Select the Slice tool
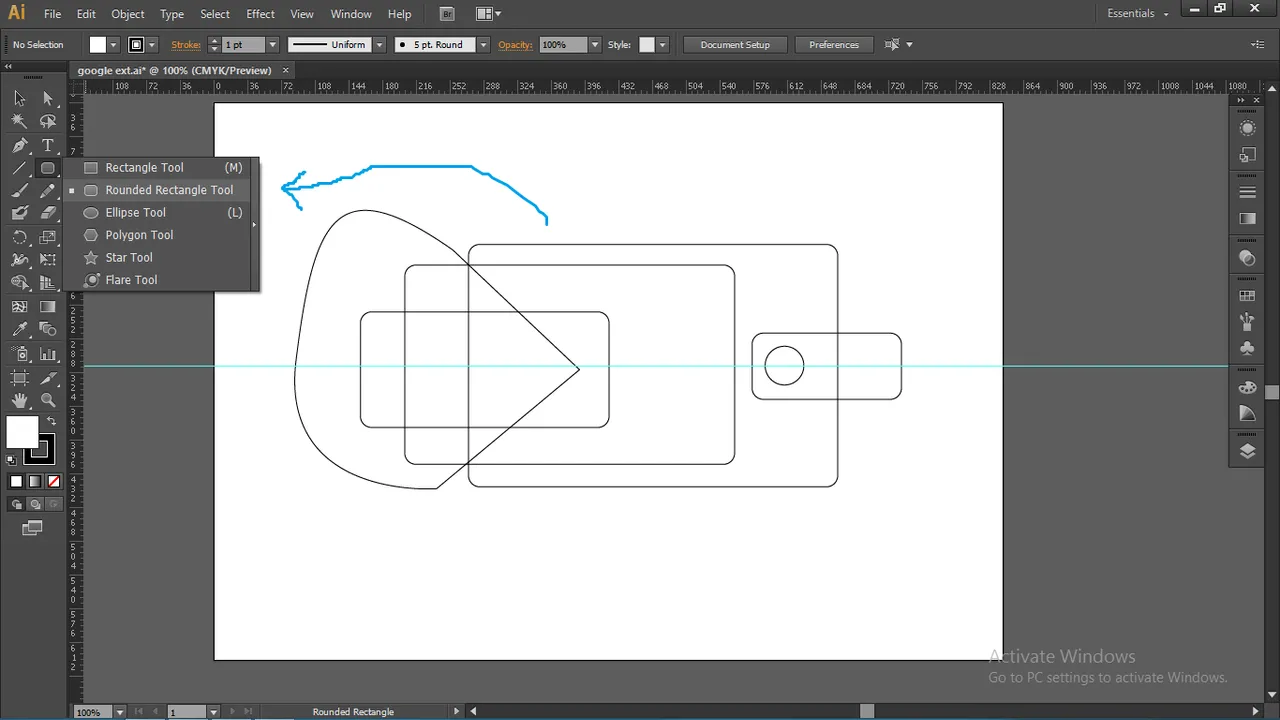The height and width of the screenshot is (720, 1280). point(47,378)
